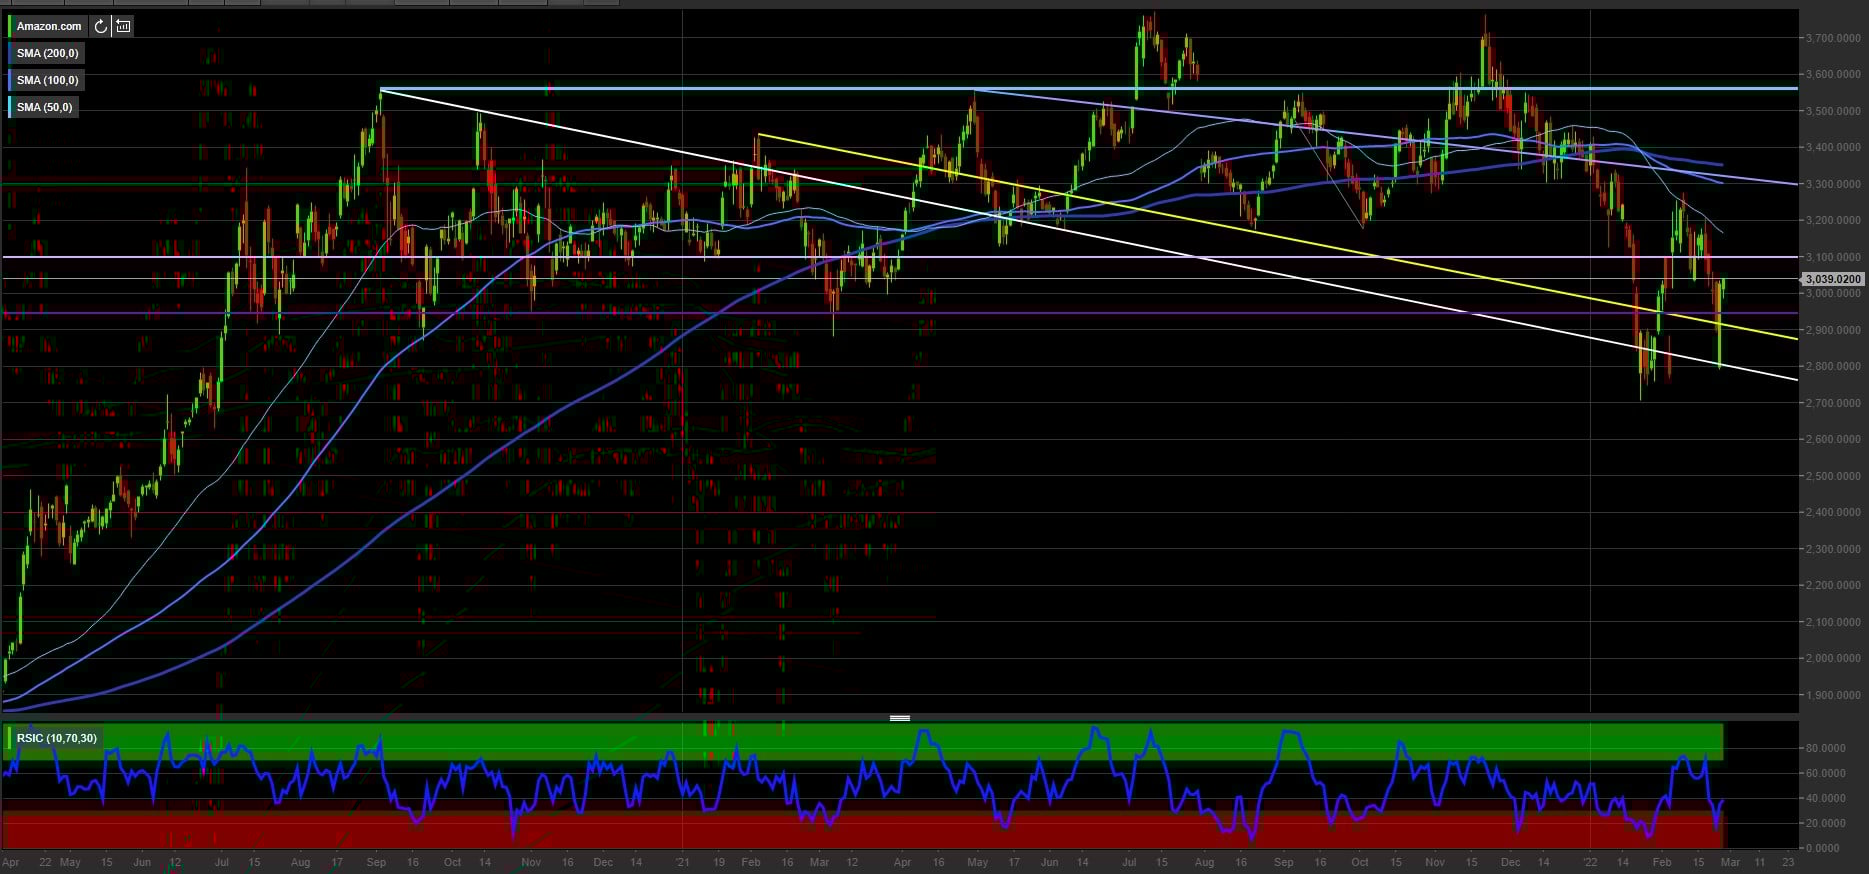
Task: Open the chart settings icon after reload
Action: (x=123, y=26)
